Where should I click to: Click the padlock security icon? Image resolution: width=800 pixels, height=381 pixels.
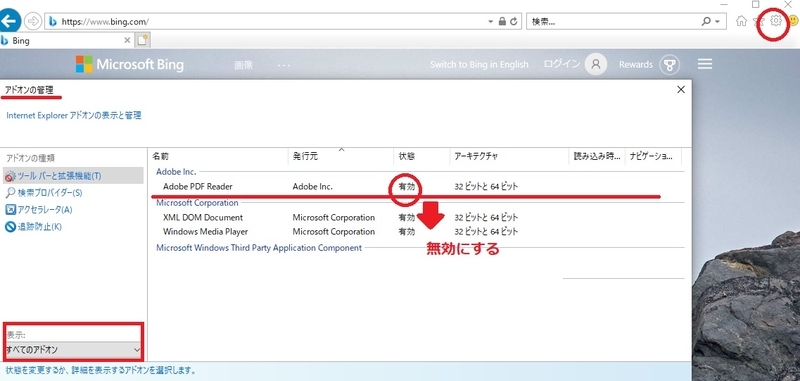[x=503, y=21]
